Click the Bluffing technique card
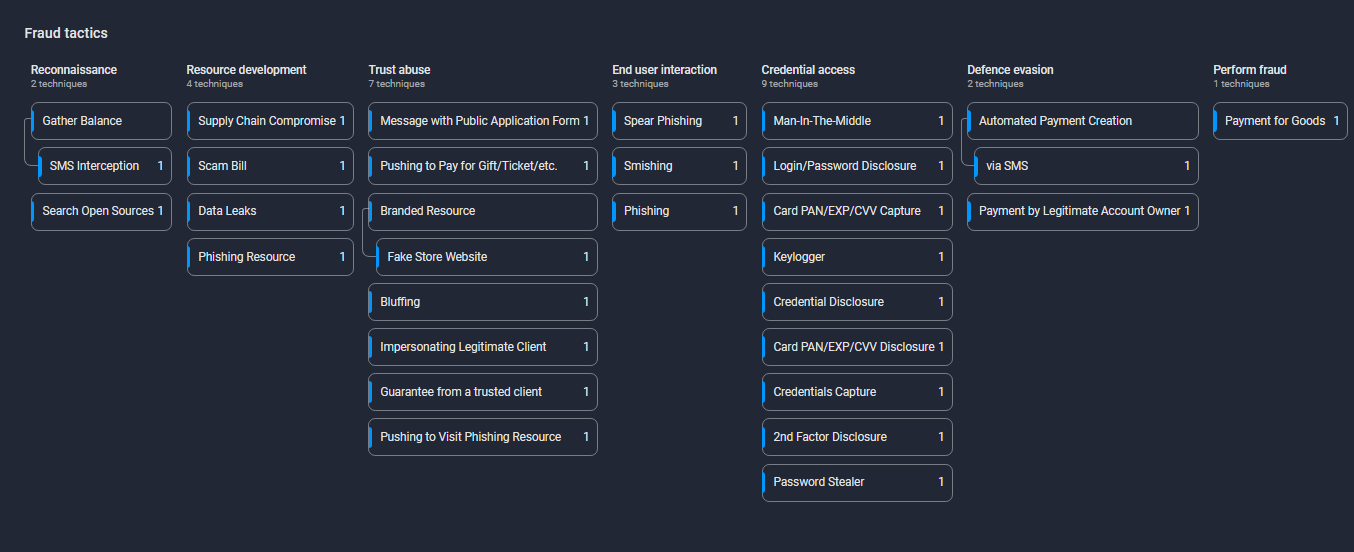Viewport: 1354px width, 552px height. tap(482, 302)
